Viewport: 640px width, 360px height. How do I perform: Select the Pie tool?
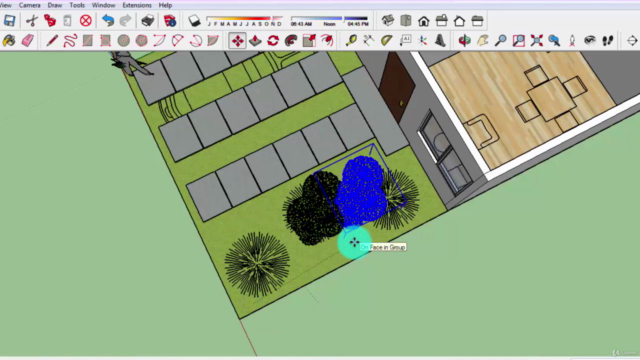(x=213, y=41)
